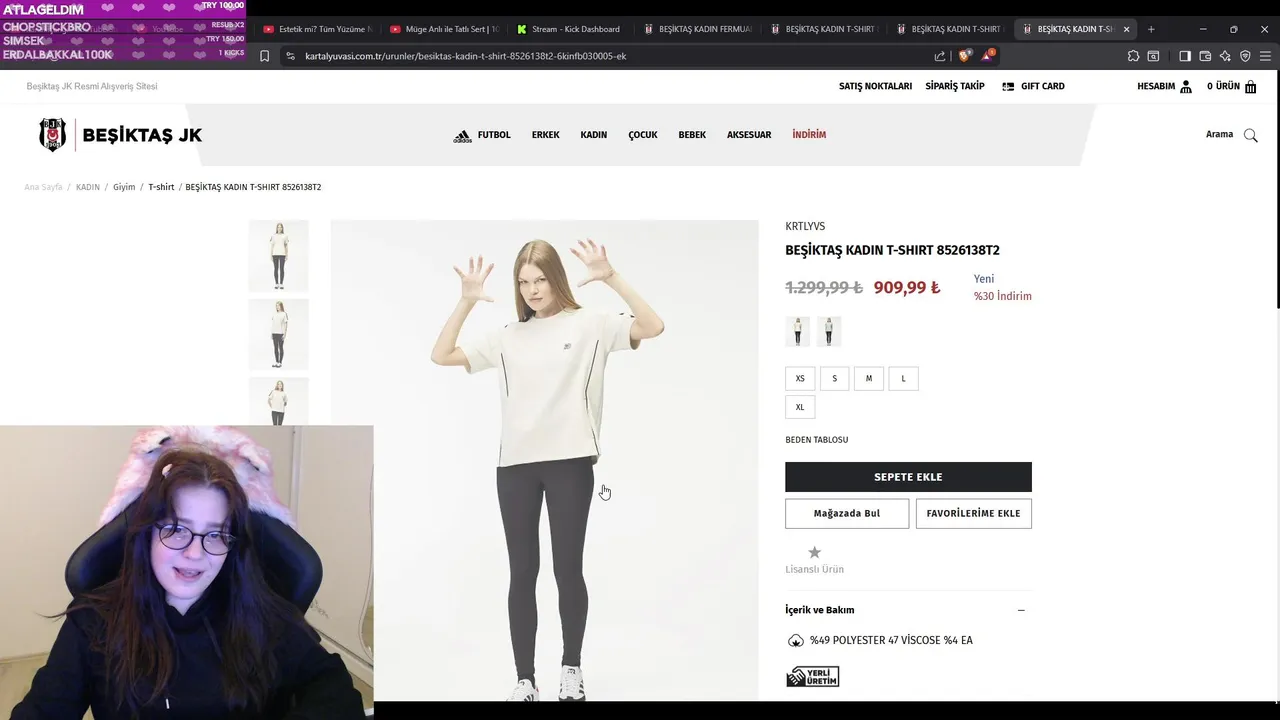The width and height of the screenshot is (1280, 720).
Task: Open the browser extensions puzzle icon
Action: (x=1133, y=56)
